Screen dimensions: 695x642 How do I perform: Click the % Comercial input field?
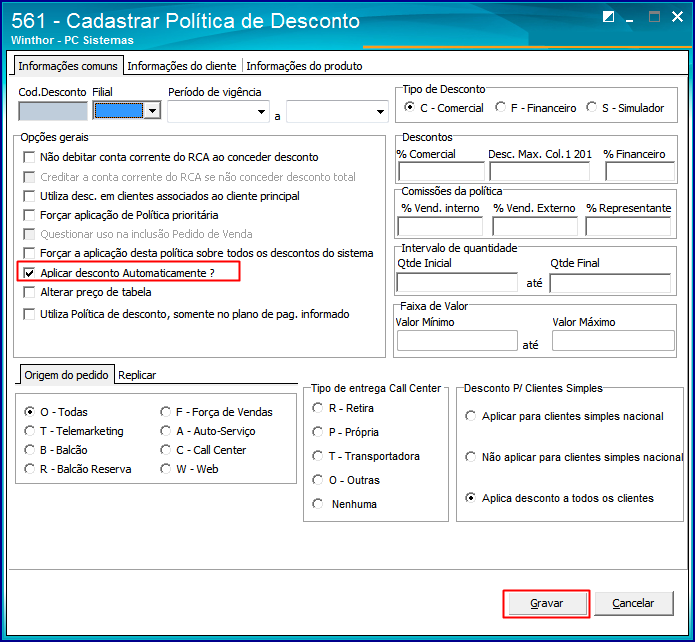click(x=441, y=171)
